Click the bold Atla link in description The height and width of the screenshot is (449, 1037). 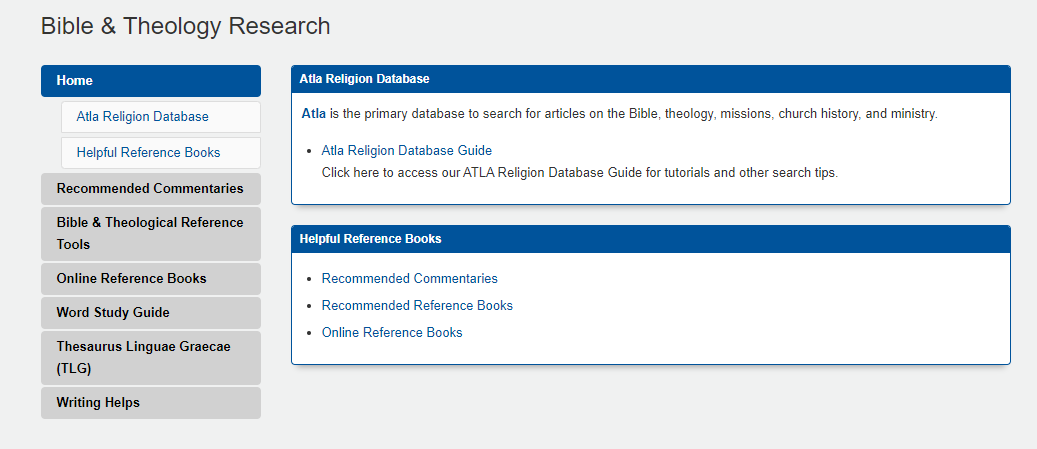click(x=313, y=114)
